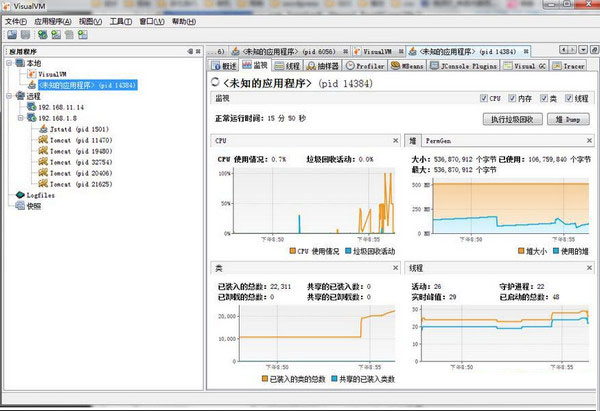This screenshot has height=411, width=600.
Task: Collapse the 本地 (local) tree node
Action: click(x=9, y=63)
